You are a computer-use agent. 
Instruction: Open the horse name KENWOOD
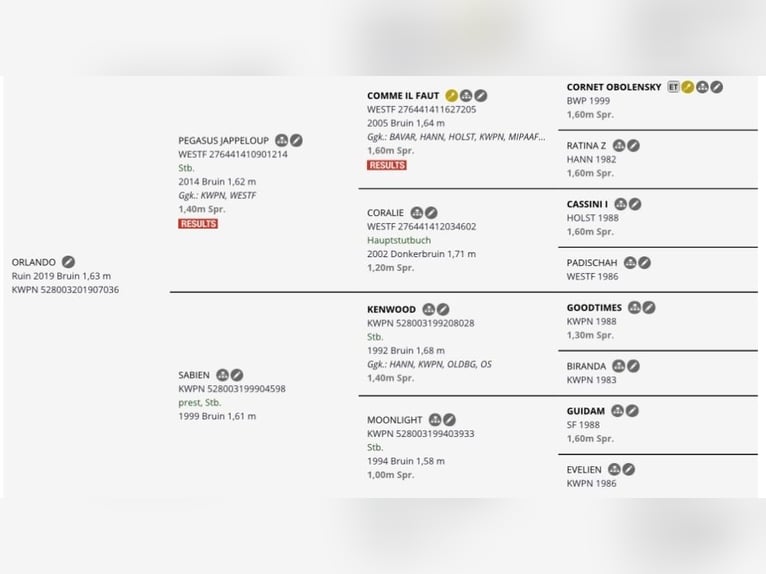tap(391, 310)
